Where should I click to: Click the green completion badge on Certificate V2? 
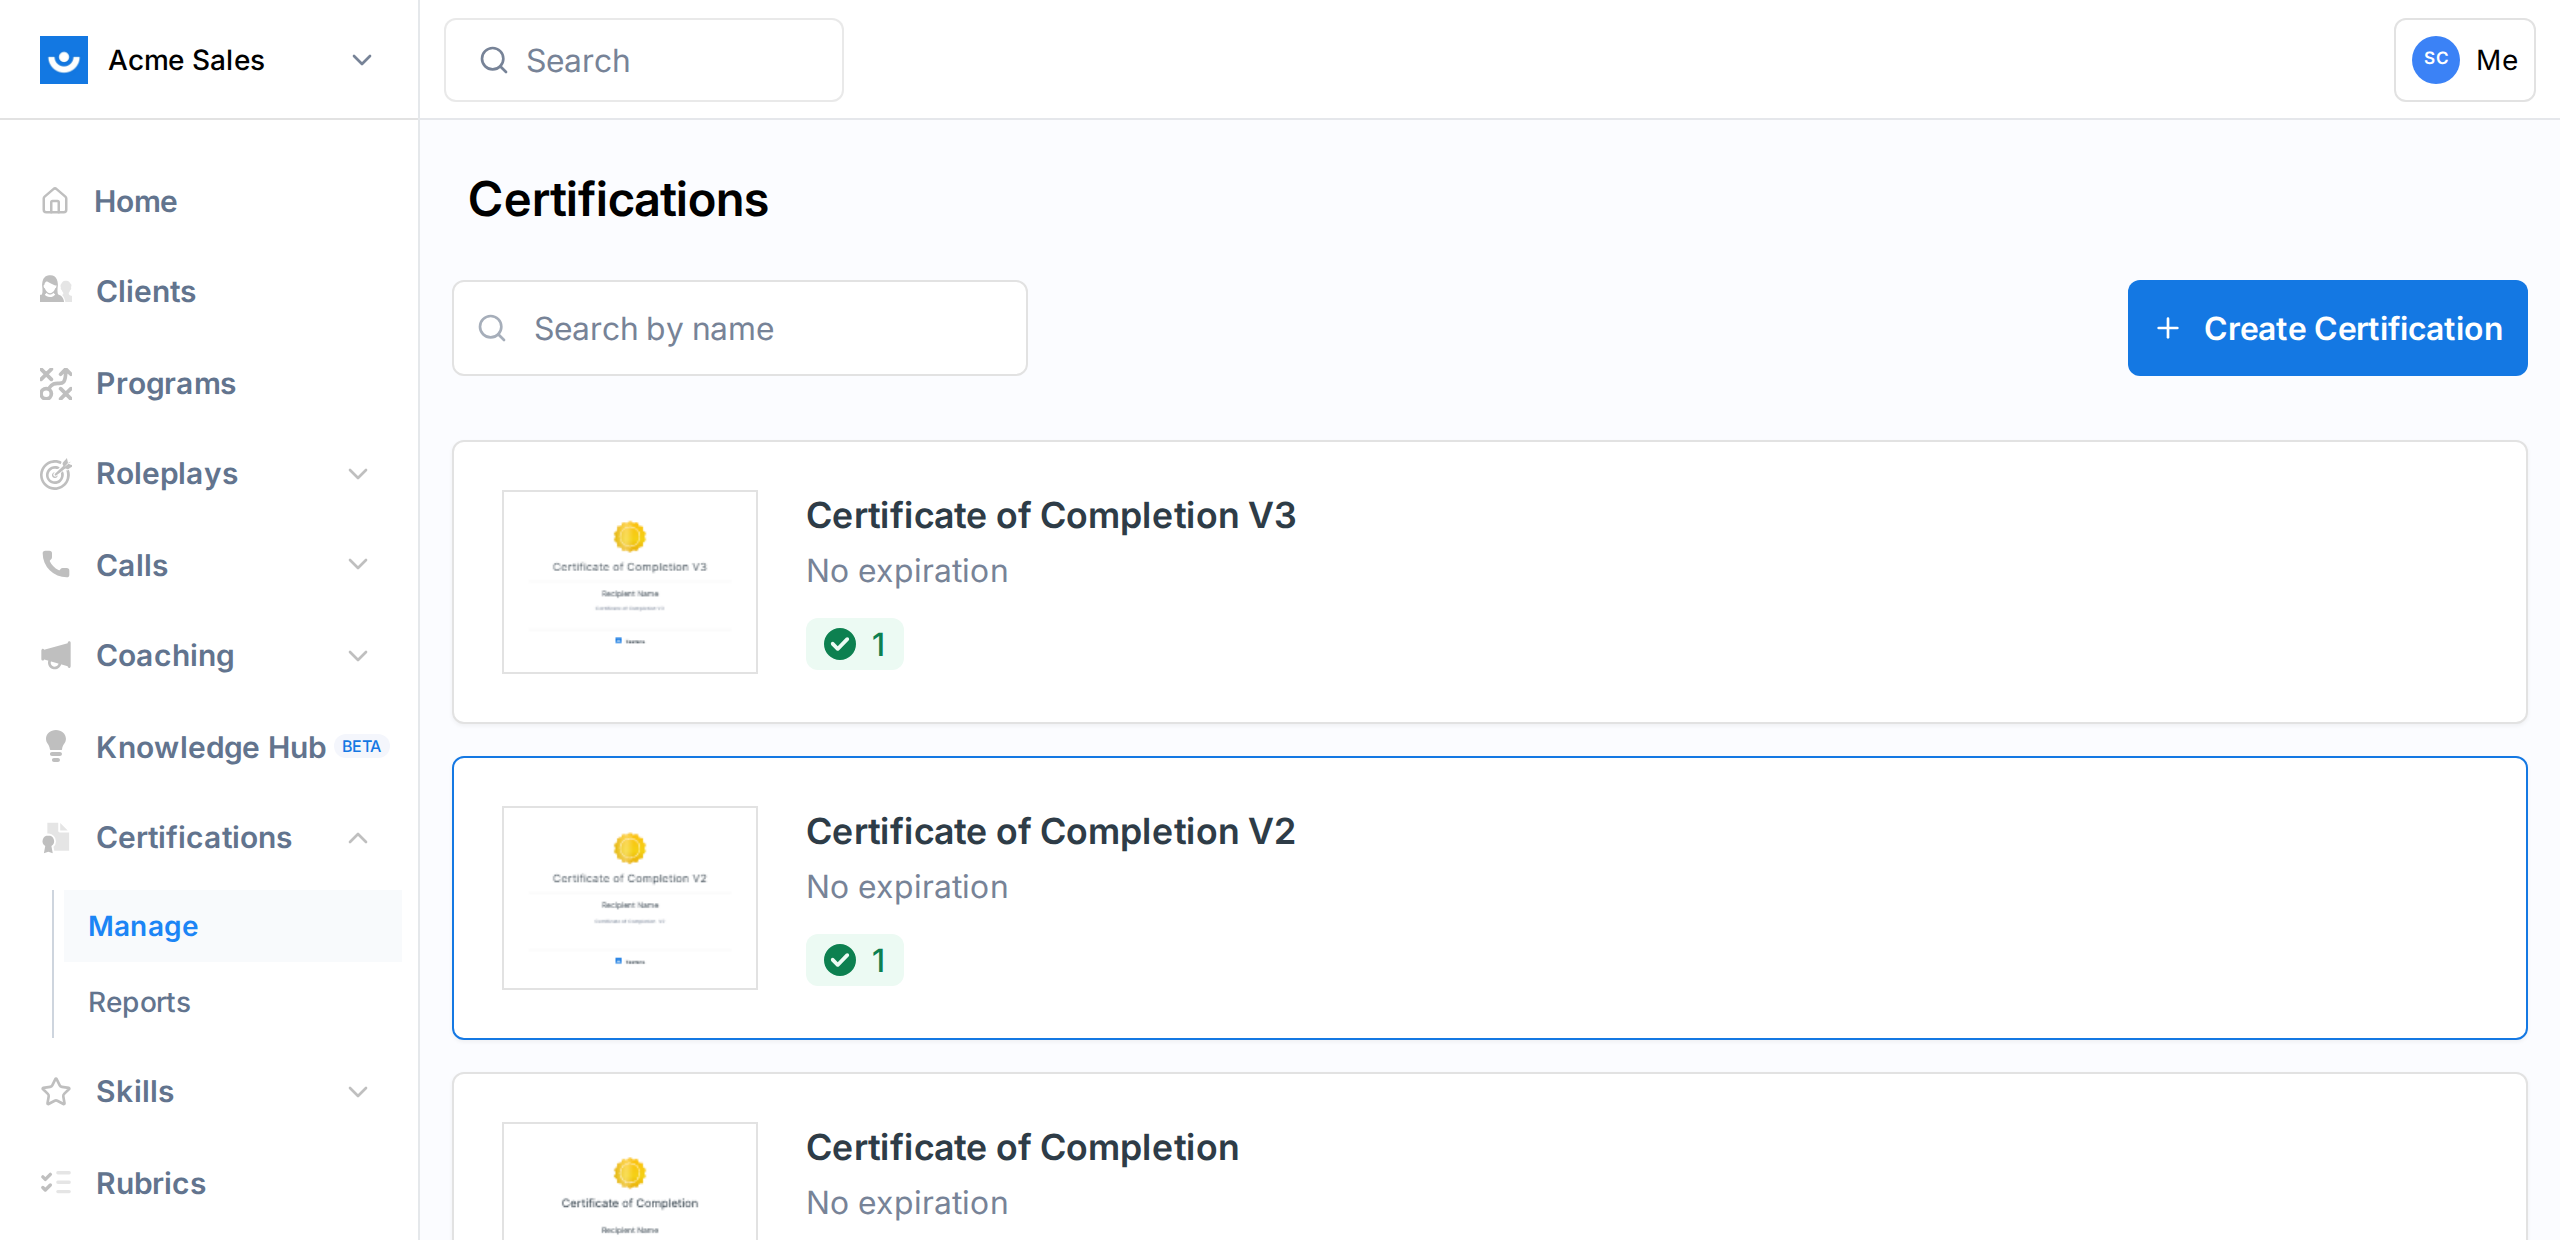click(x=854, y=959)
